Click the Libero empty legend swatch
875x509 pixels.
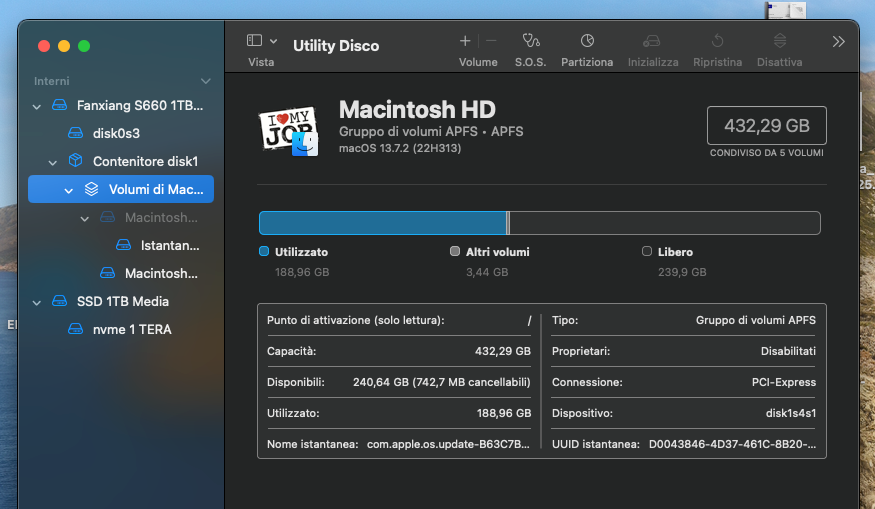point(647,251)
